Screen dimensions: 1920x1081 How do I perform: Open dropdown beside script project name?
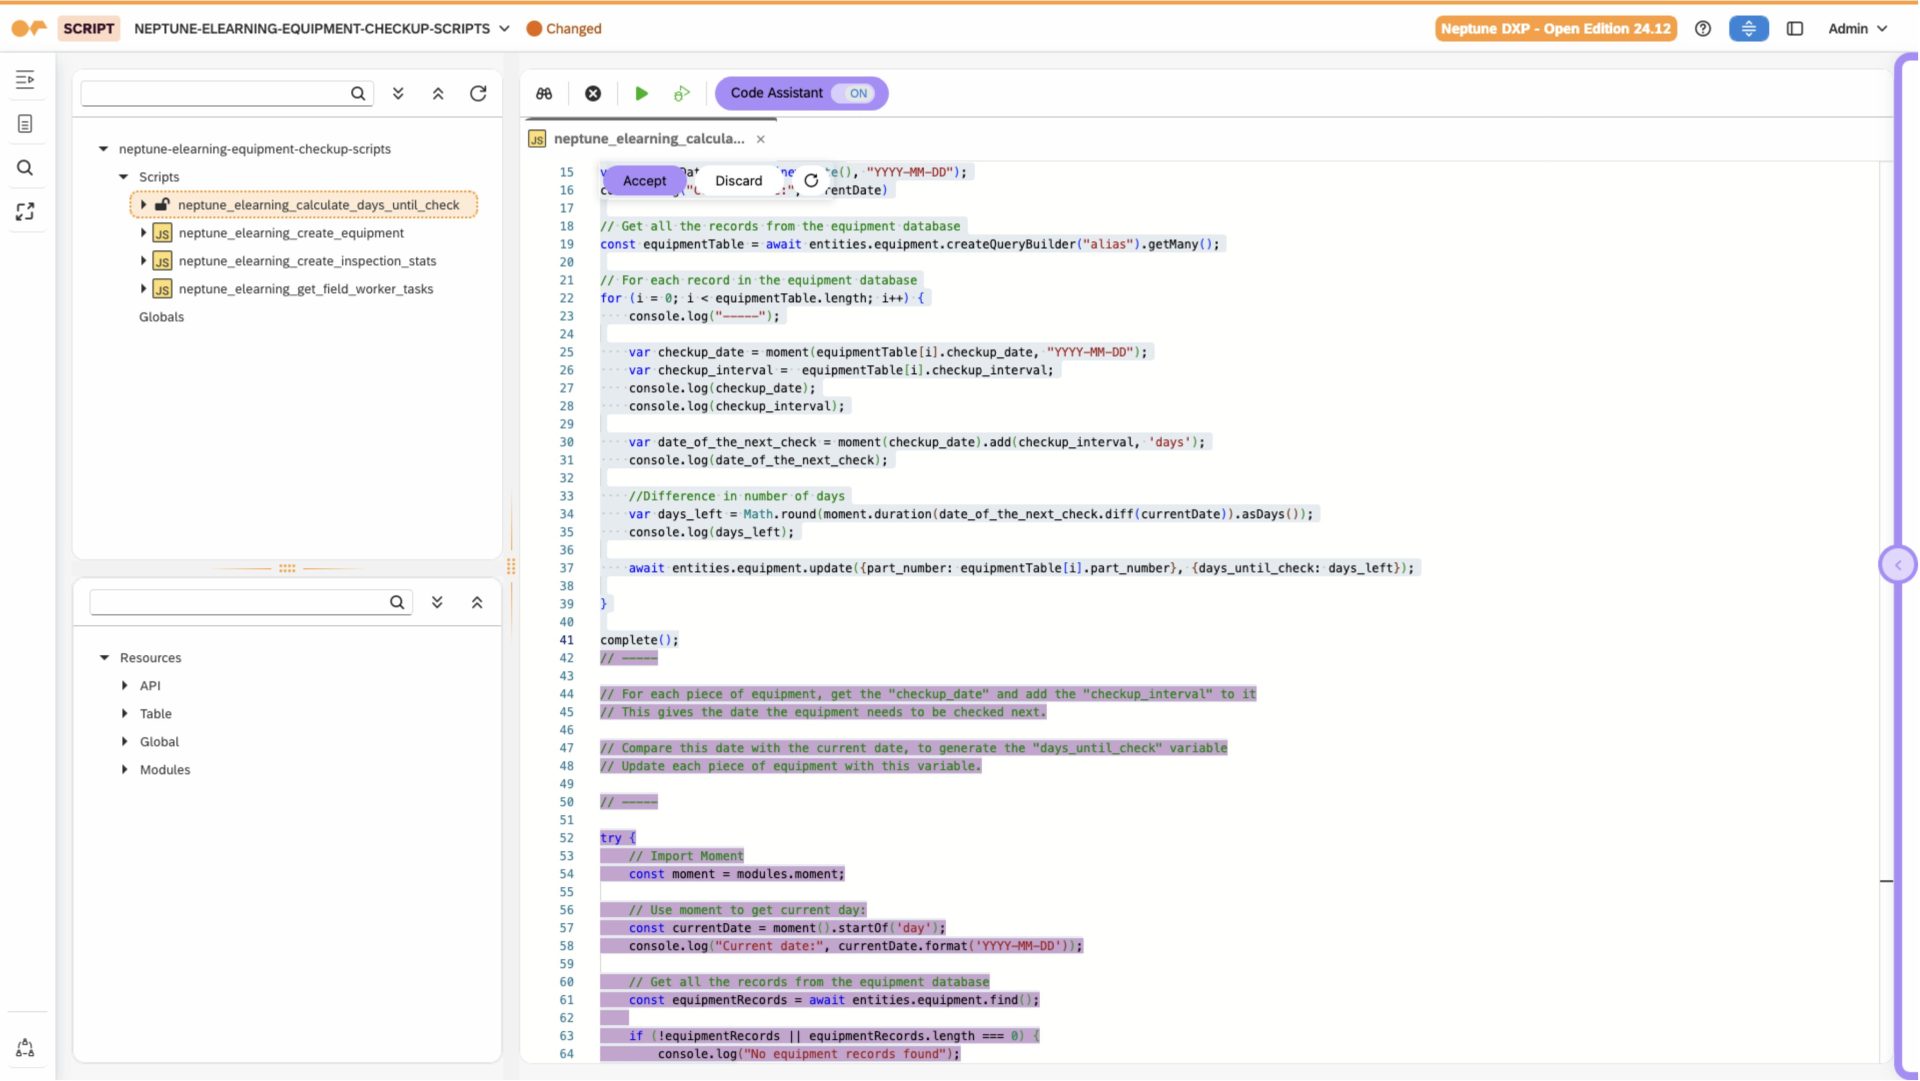pos(504,29)
